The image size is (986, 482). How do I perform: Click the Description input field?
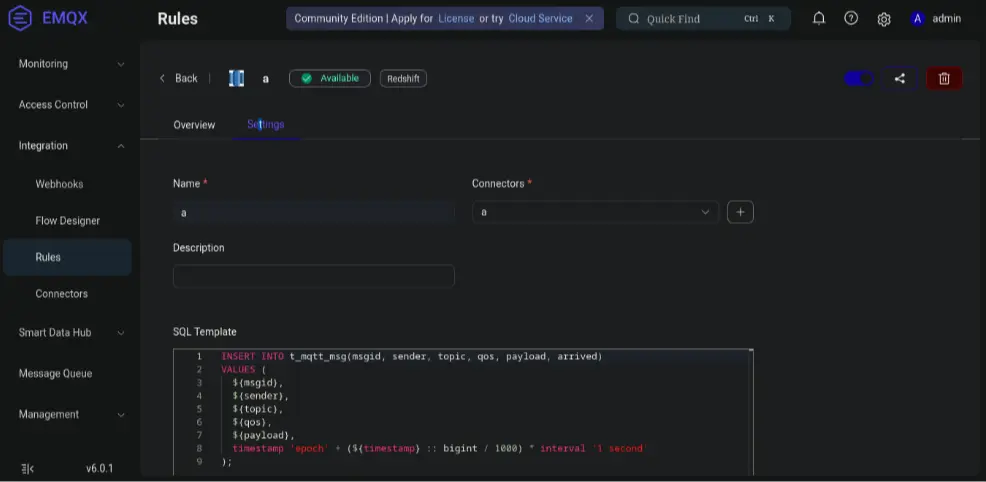[313, 276]
